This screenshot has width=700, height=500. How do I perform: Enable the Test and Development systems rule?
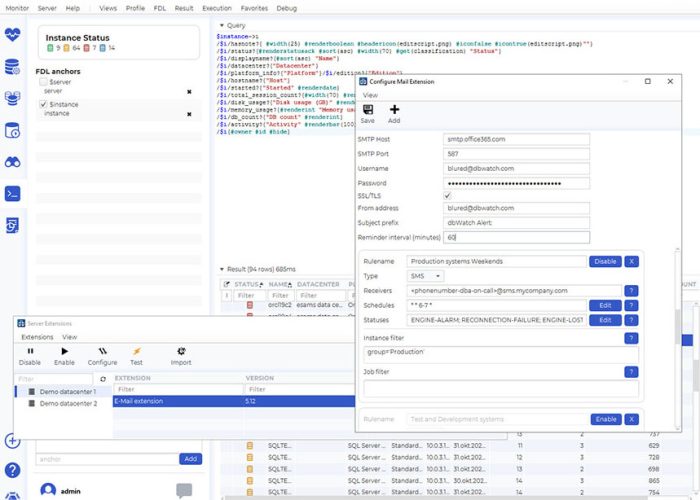point(606,419)
